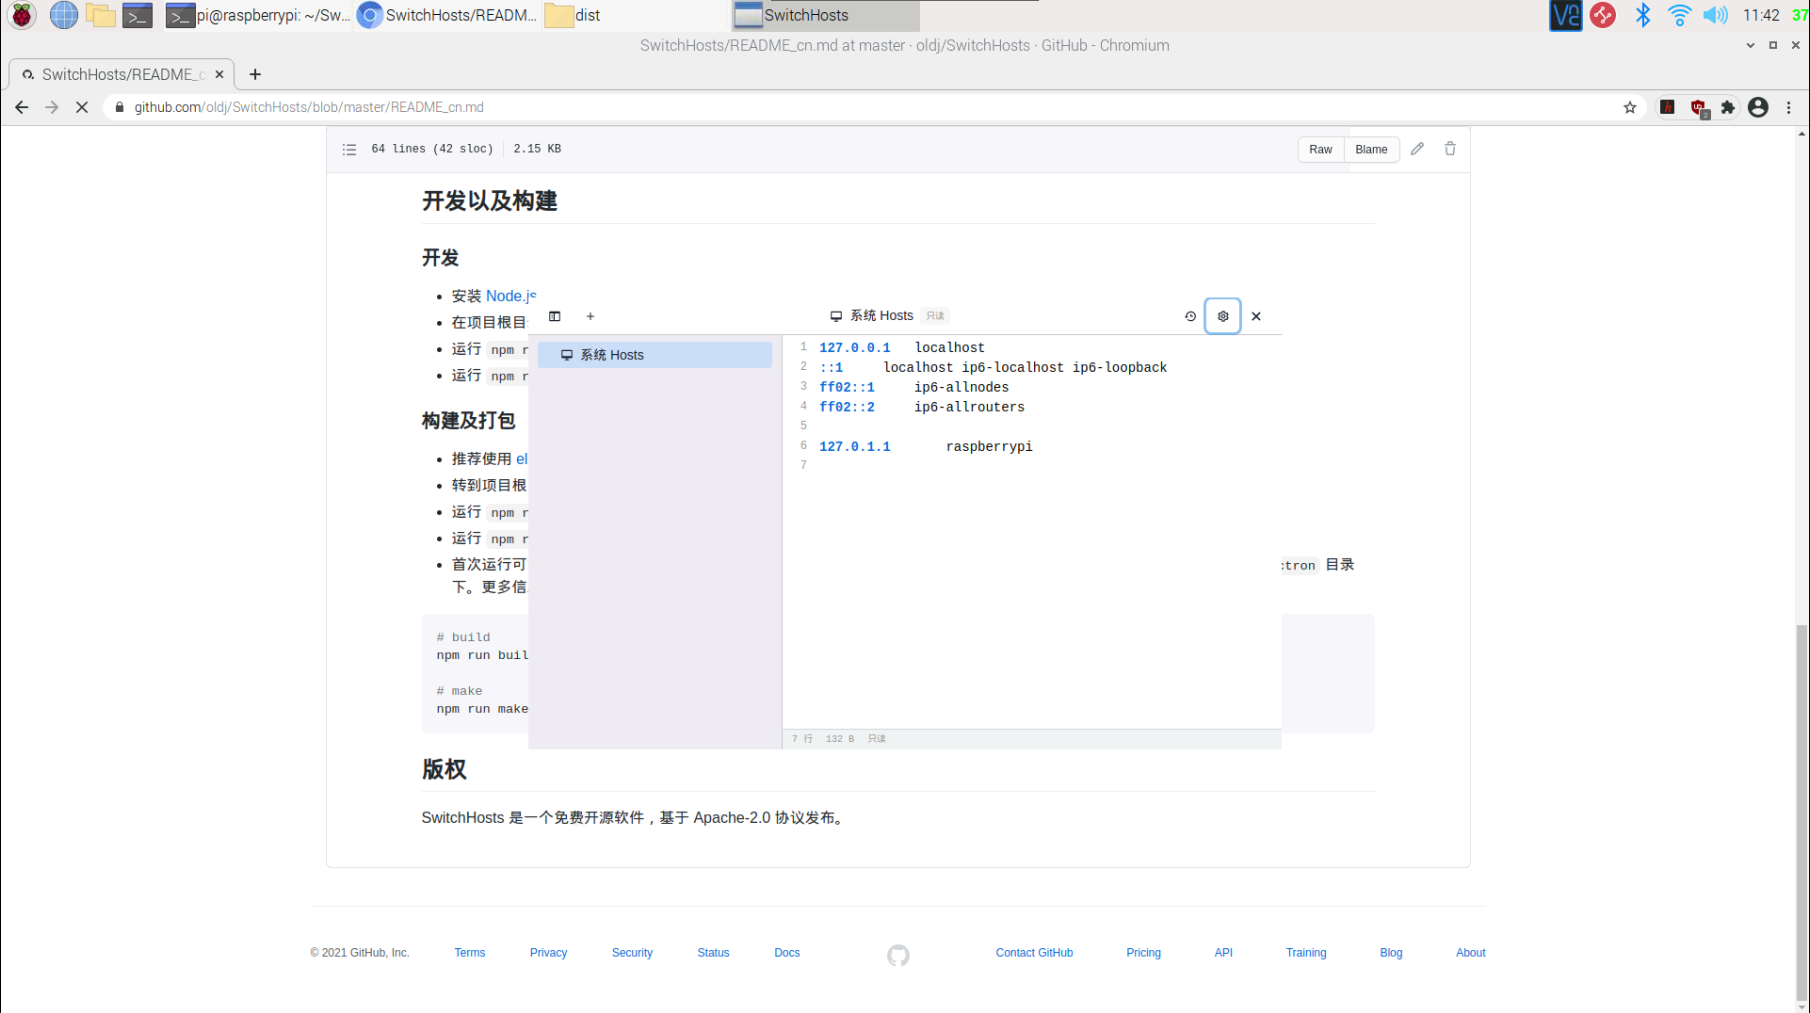Switch to pi@raspberrypi terminal window
The height and width of the screenshot is (1013, 1810).
(x=258, y=15)
